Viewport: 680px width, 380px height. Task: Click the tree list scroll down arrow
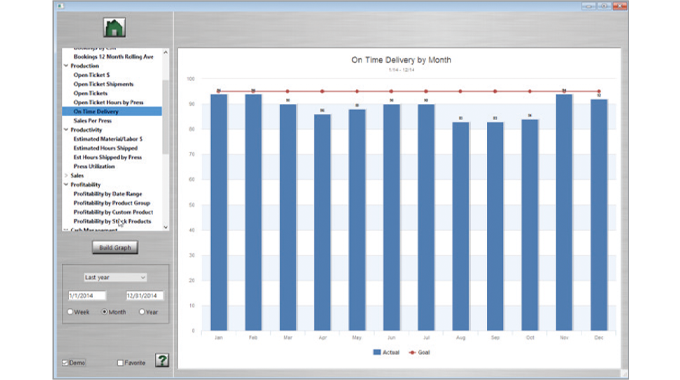click(166, 227)
